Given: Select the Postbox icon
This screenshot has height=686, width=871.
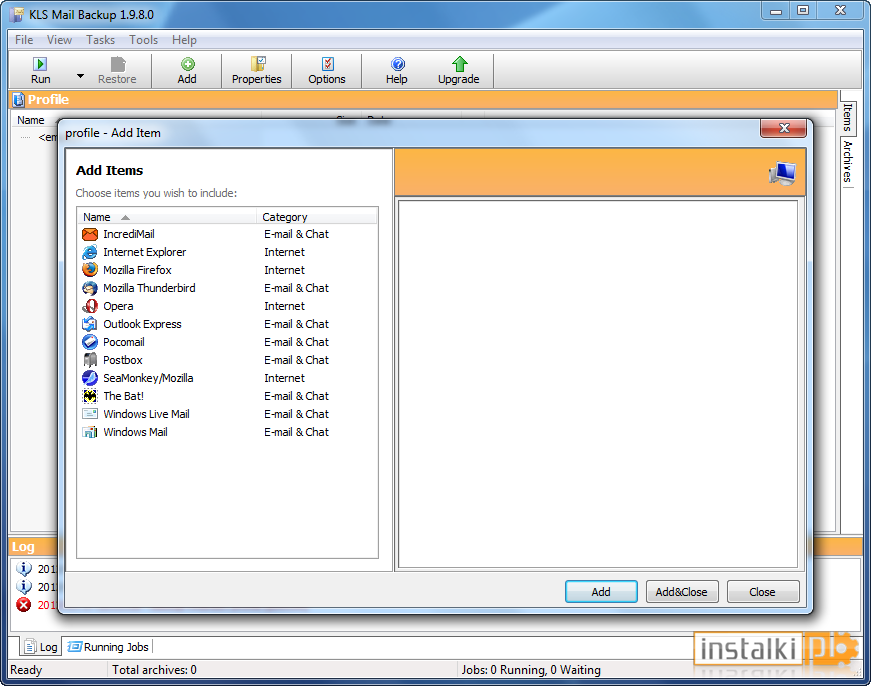Looking at the screenshot, I should click(90, 360).
